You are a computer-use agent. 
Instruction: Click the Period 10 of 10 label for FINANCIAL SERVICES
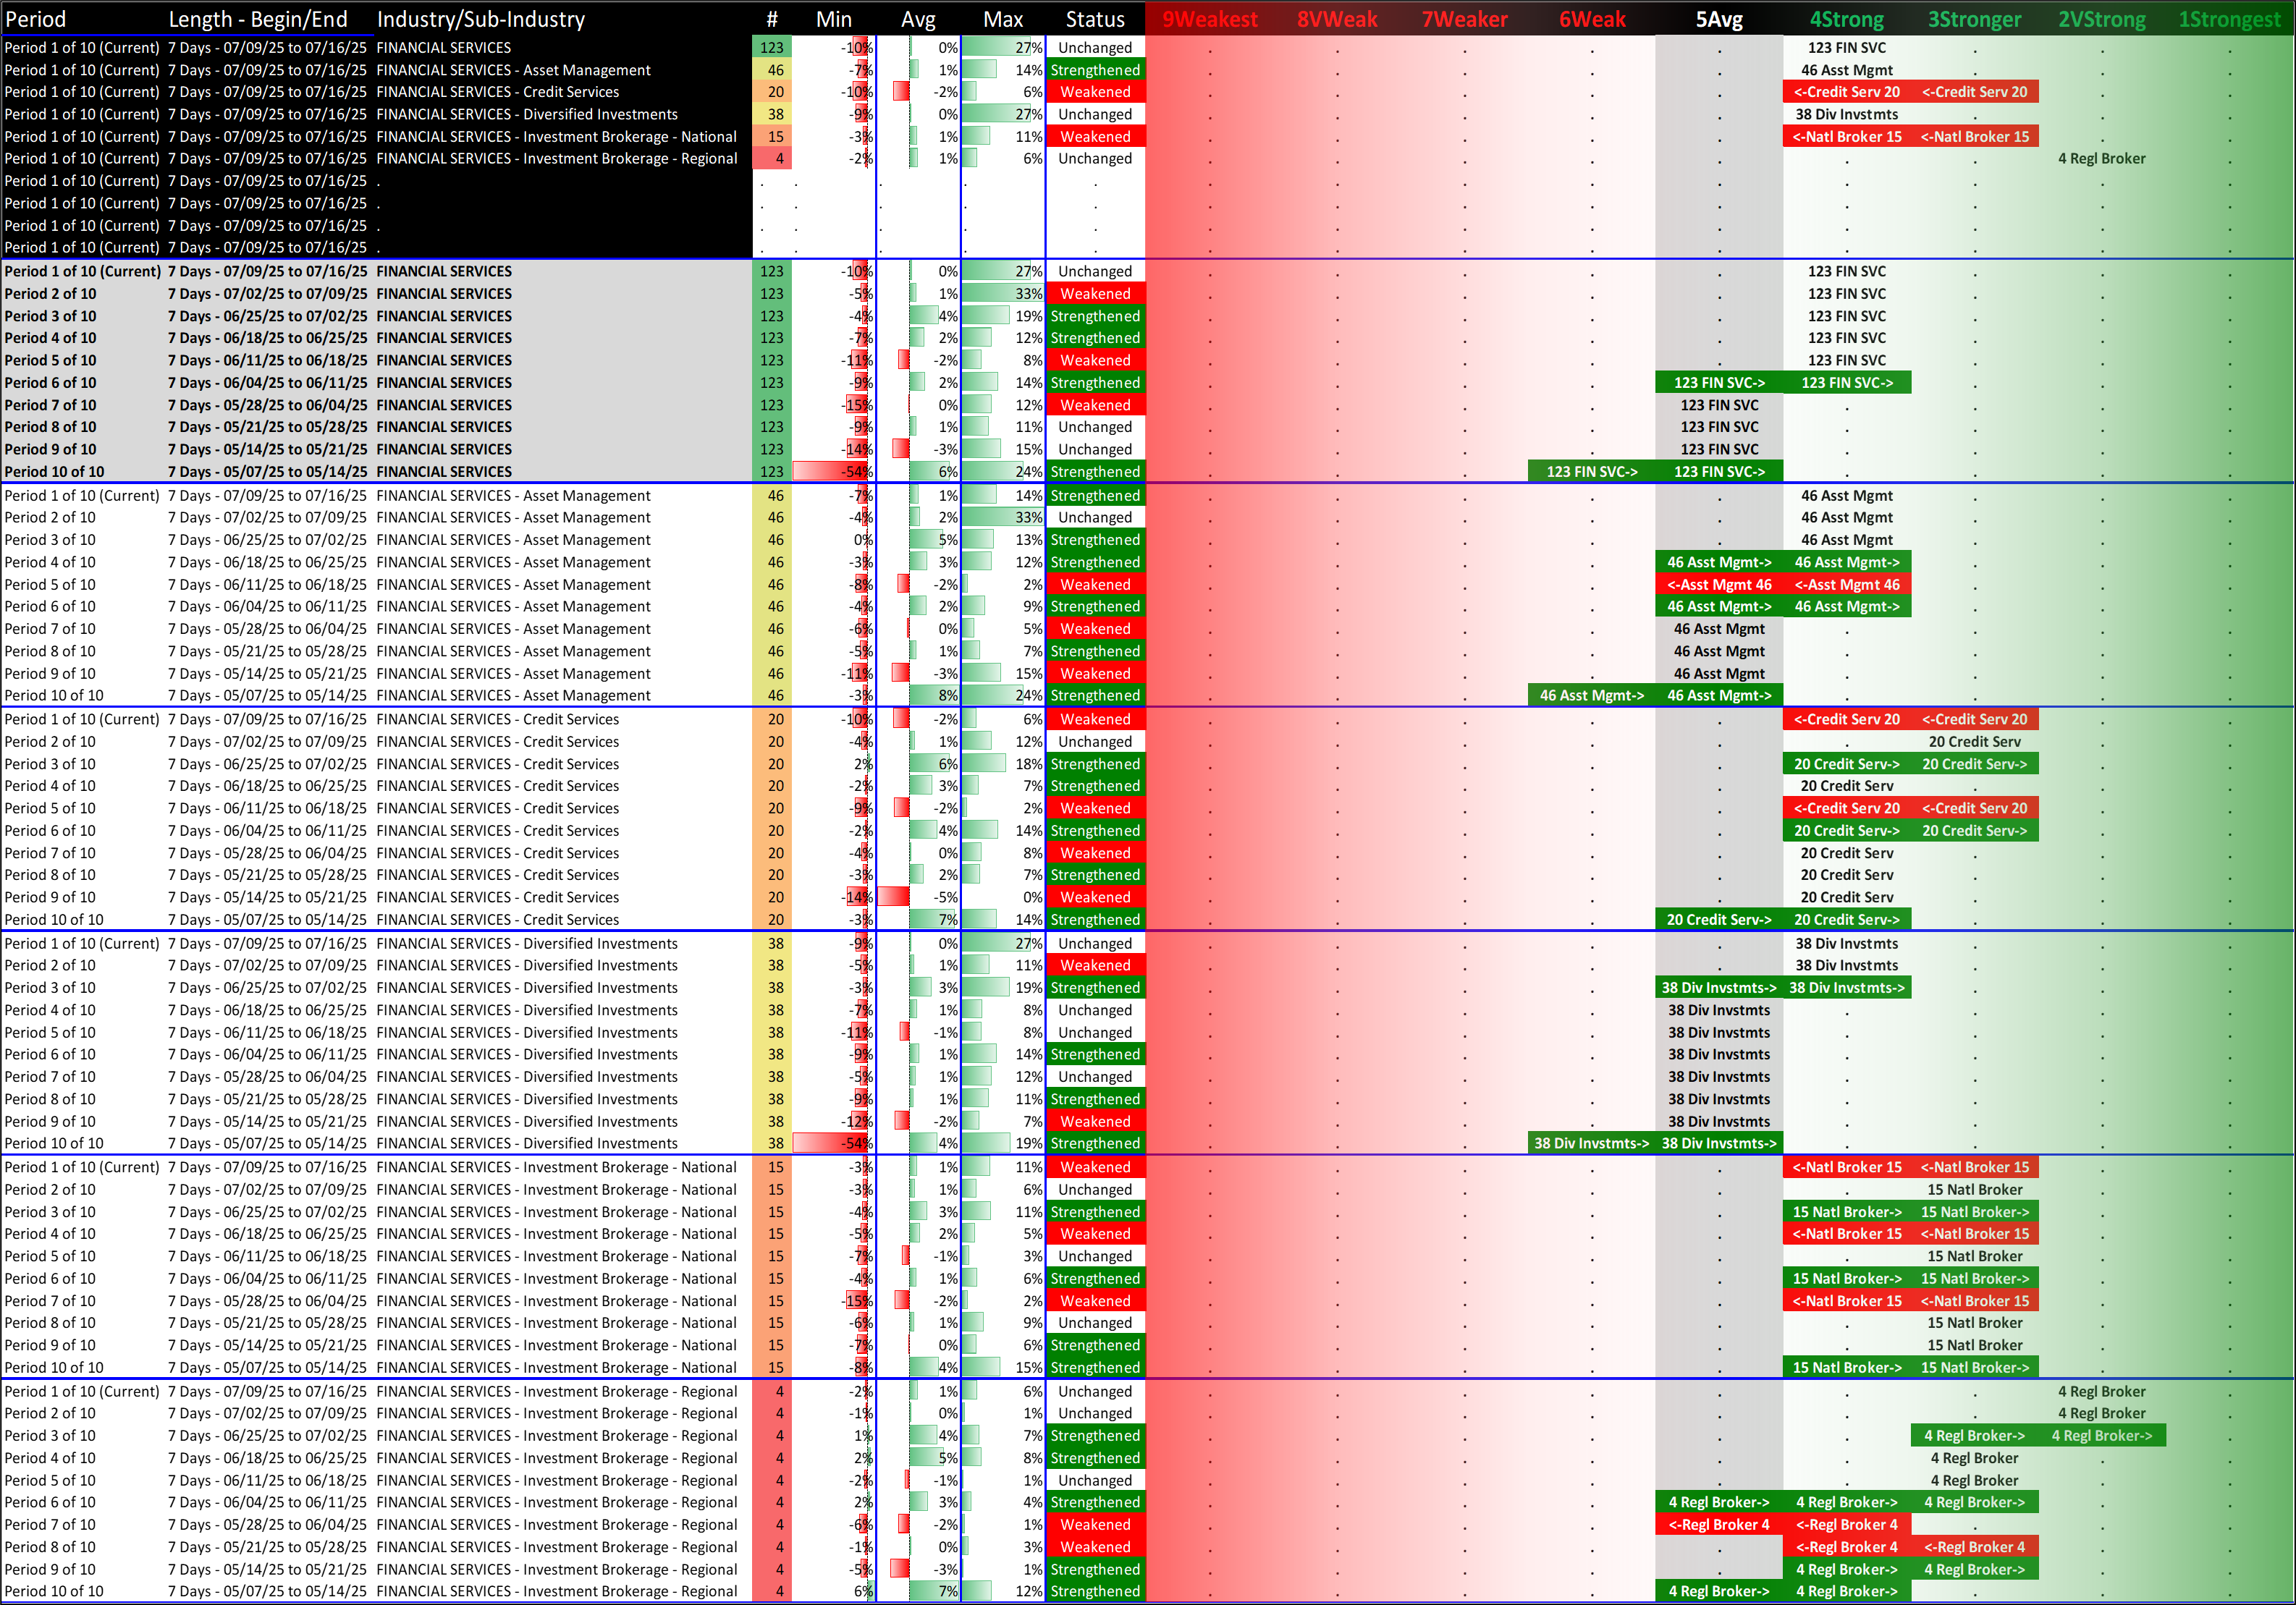click(x=54, y=472)
